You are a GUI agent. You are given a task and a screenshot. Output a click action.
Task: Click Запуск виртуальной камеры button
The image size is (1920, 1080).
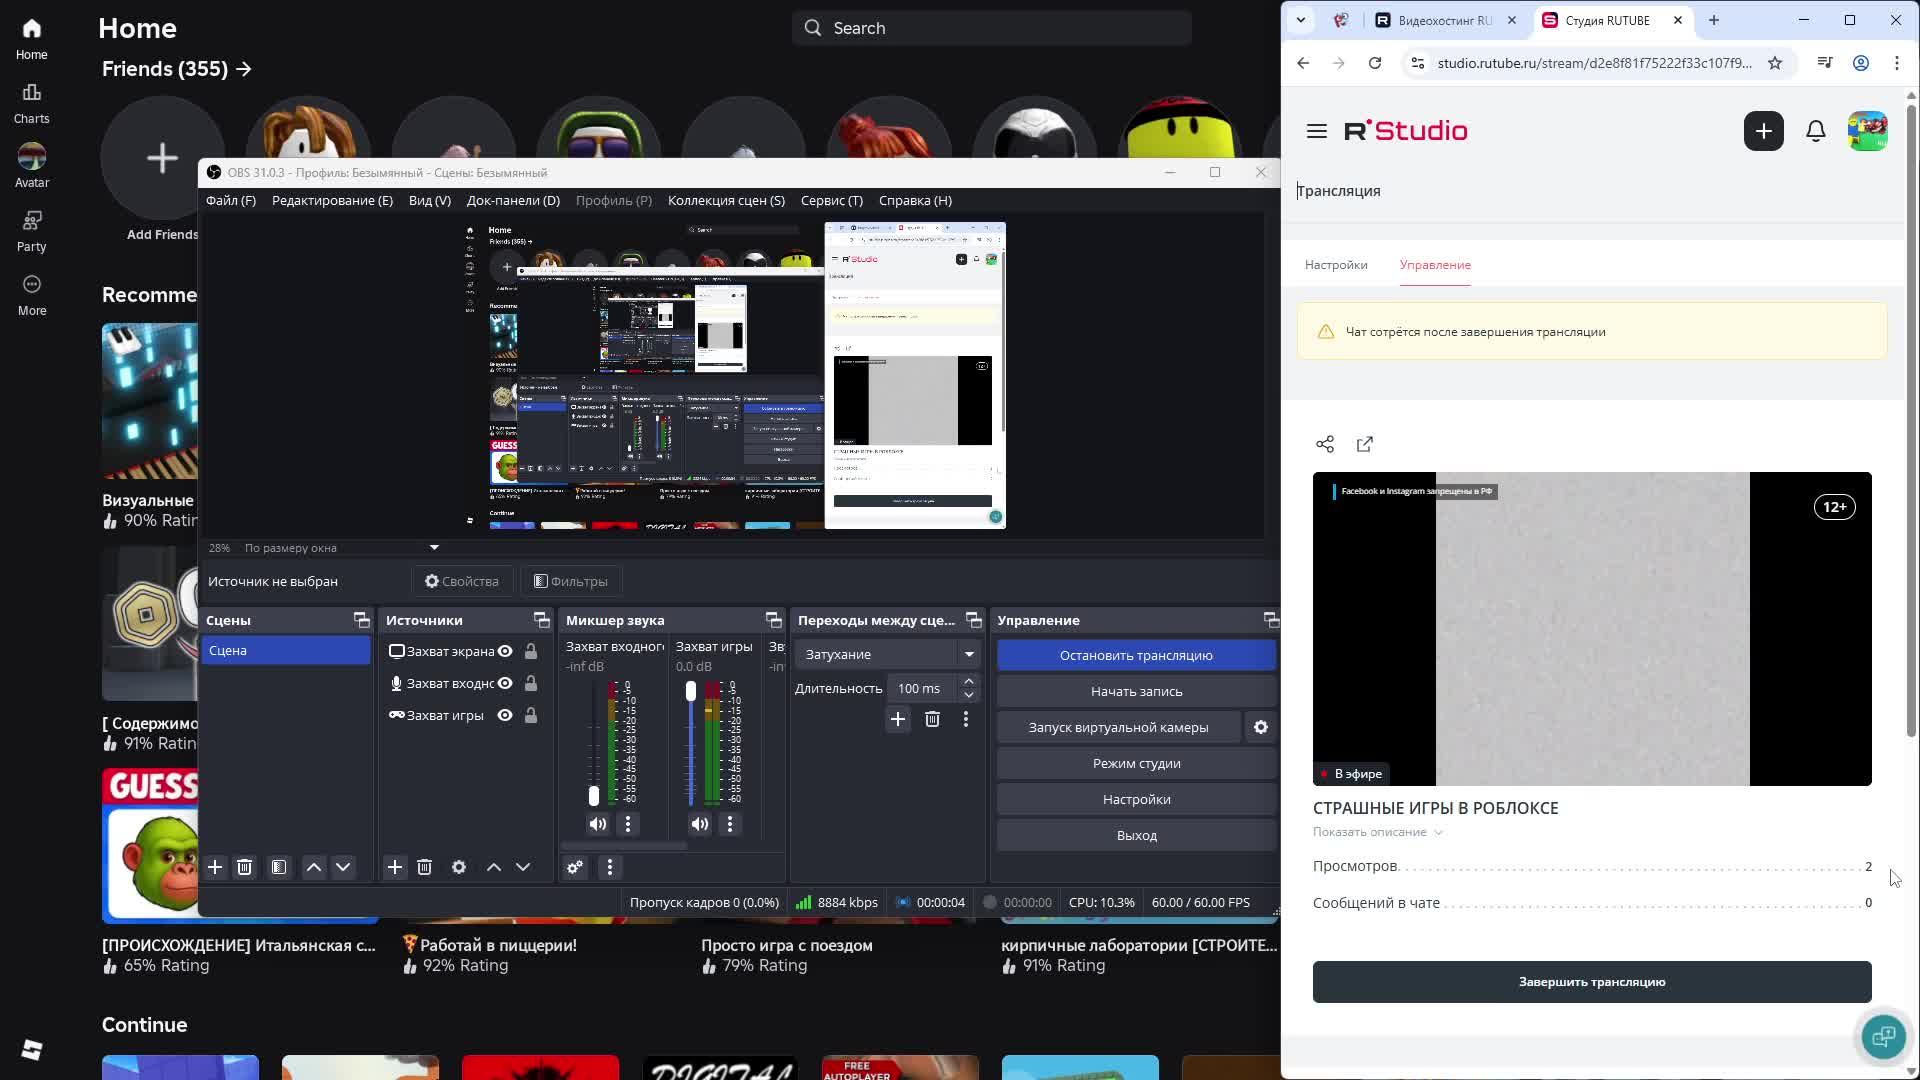(1118, 727)
